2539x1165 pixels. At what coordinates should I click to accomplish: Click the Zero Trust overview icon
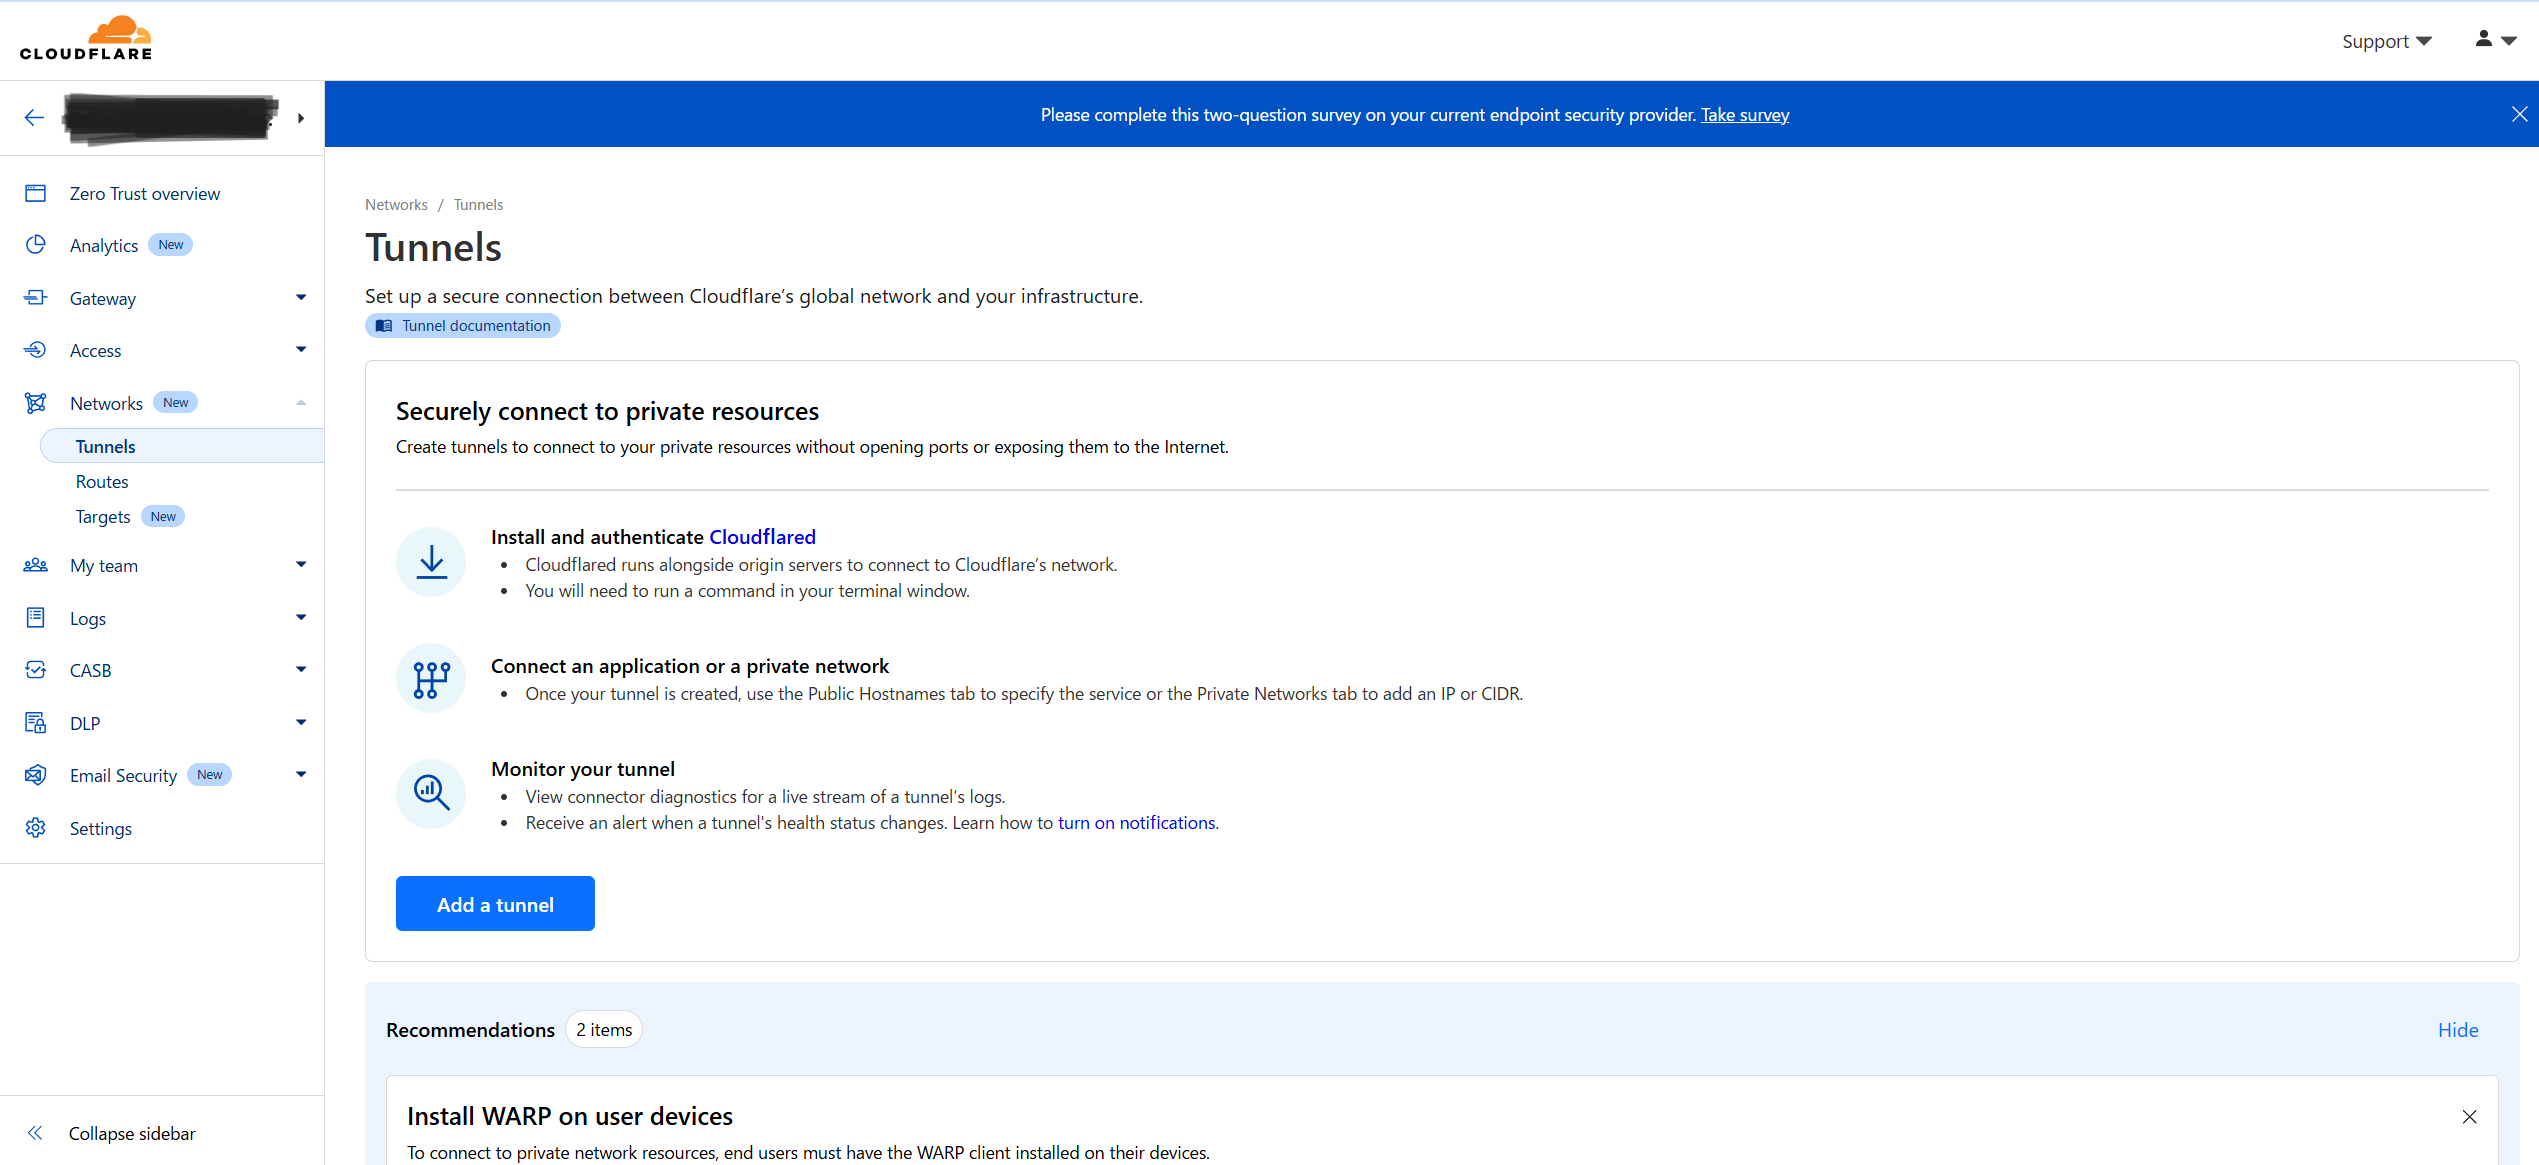point(36,193)
